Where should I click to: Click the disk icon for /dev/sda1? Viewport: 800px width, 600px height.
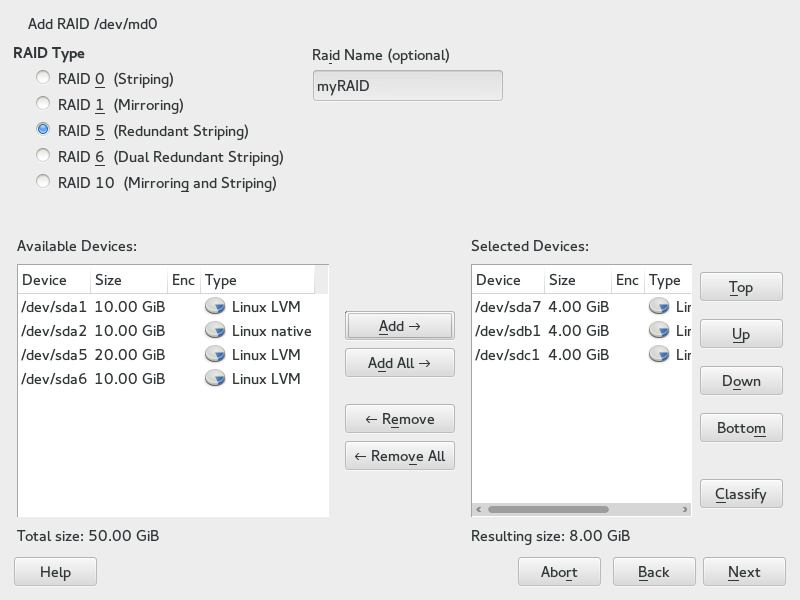(214, 306)
